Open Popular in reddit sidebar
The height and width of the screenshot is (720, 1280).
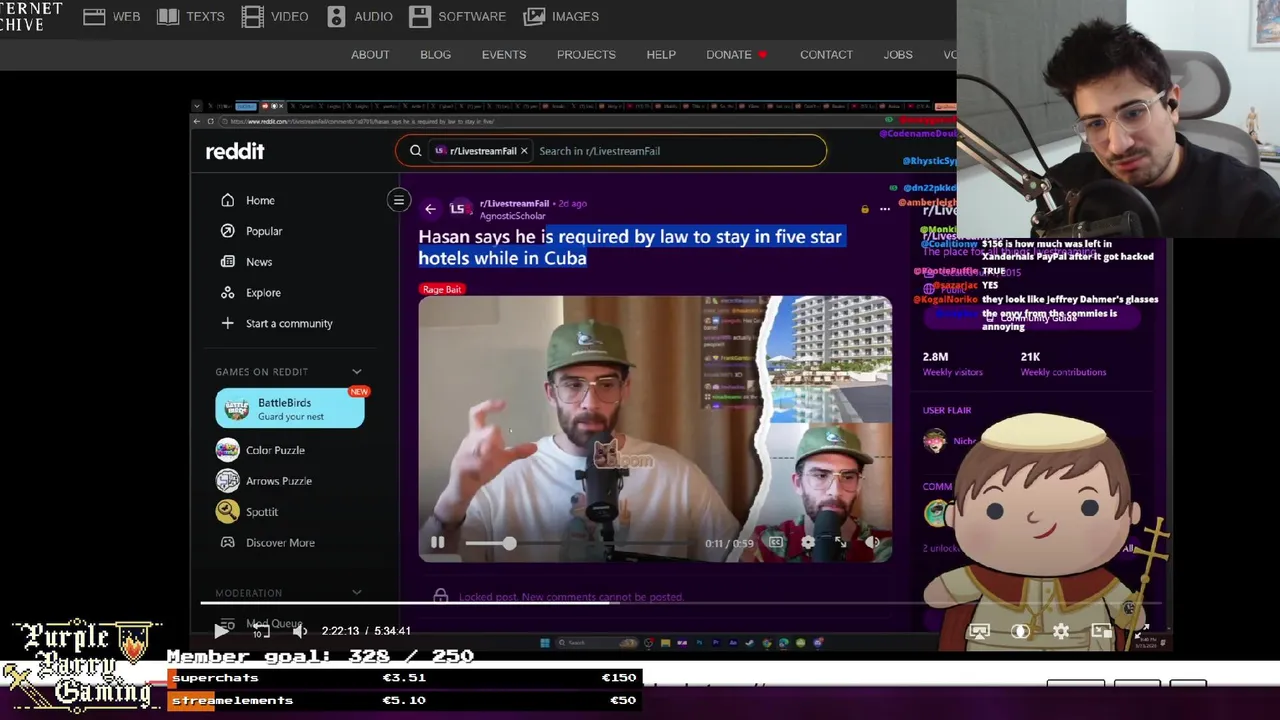(x=251, y=231)
